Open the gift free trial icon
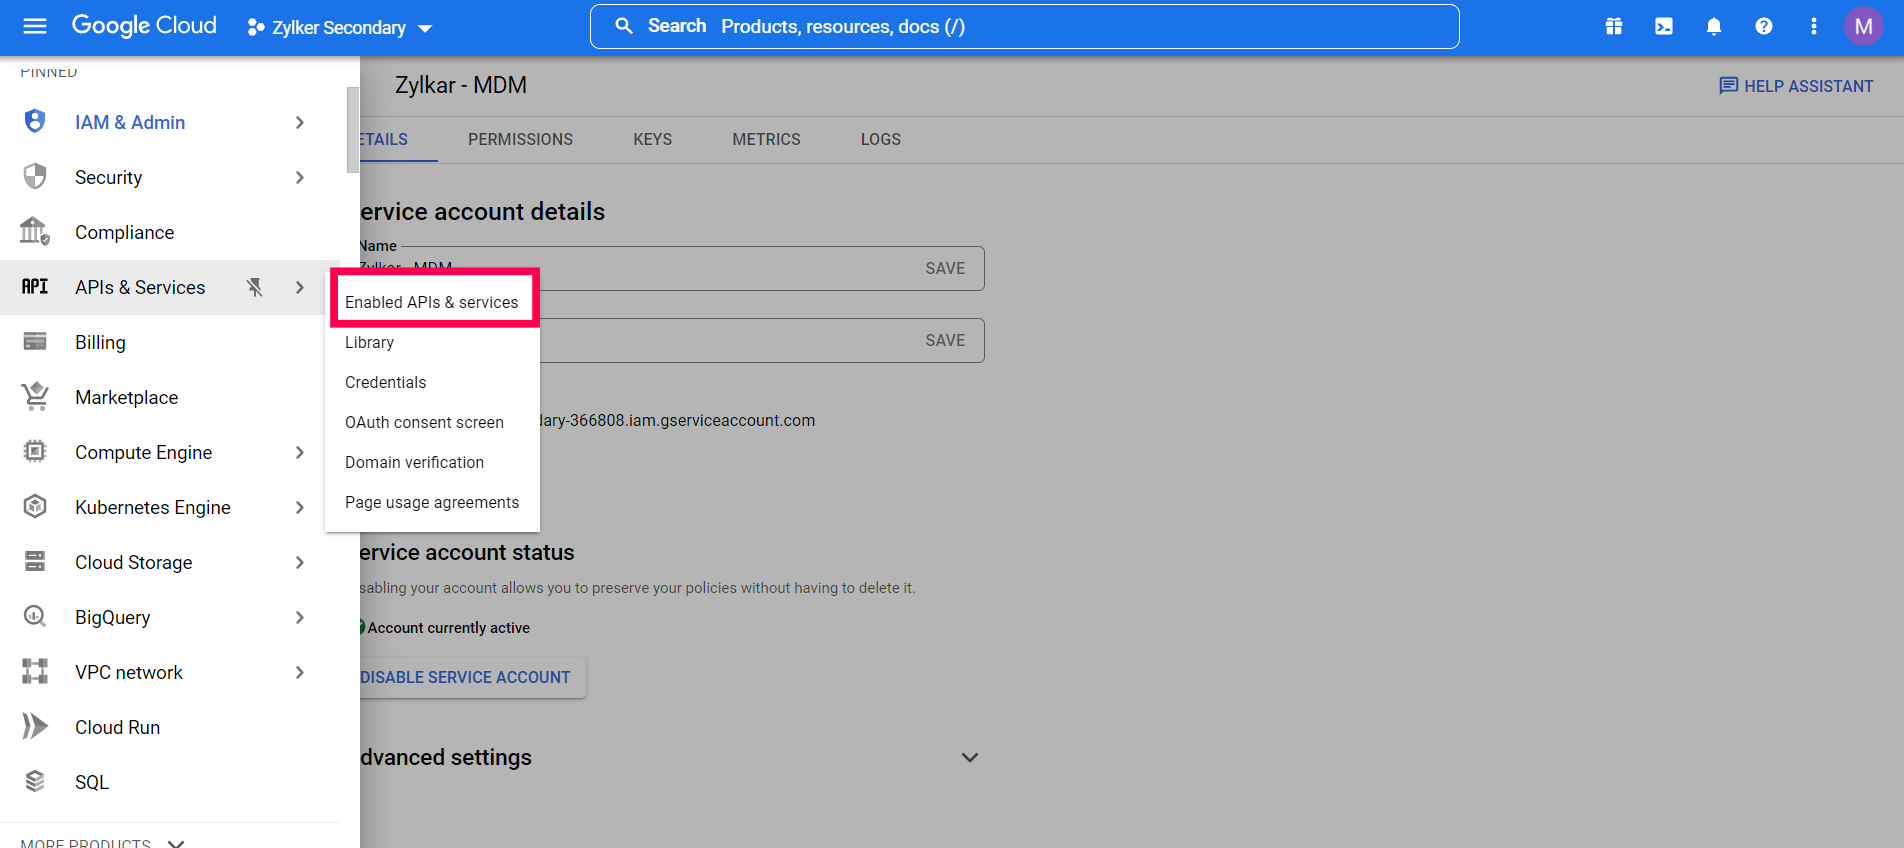Viewport: 1904px width, 848px height. click(1614, 27)
